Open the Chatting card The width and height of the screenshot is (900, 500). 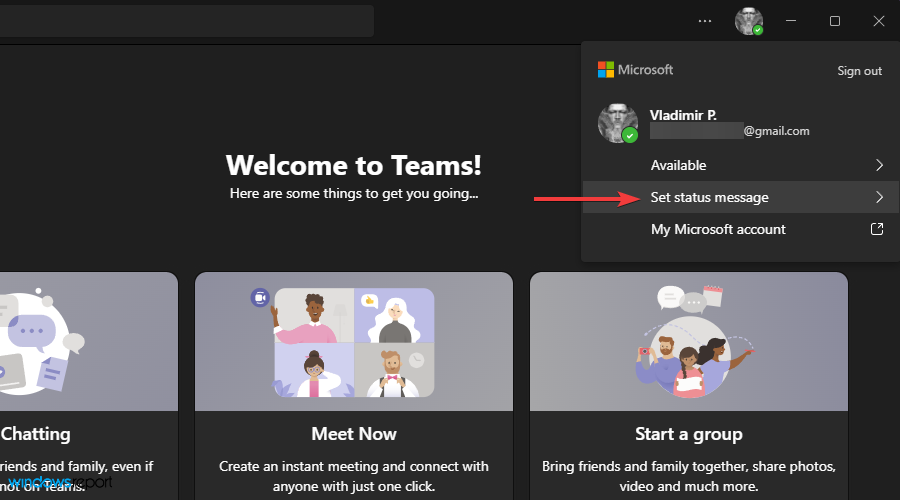coord(89,386)
